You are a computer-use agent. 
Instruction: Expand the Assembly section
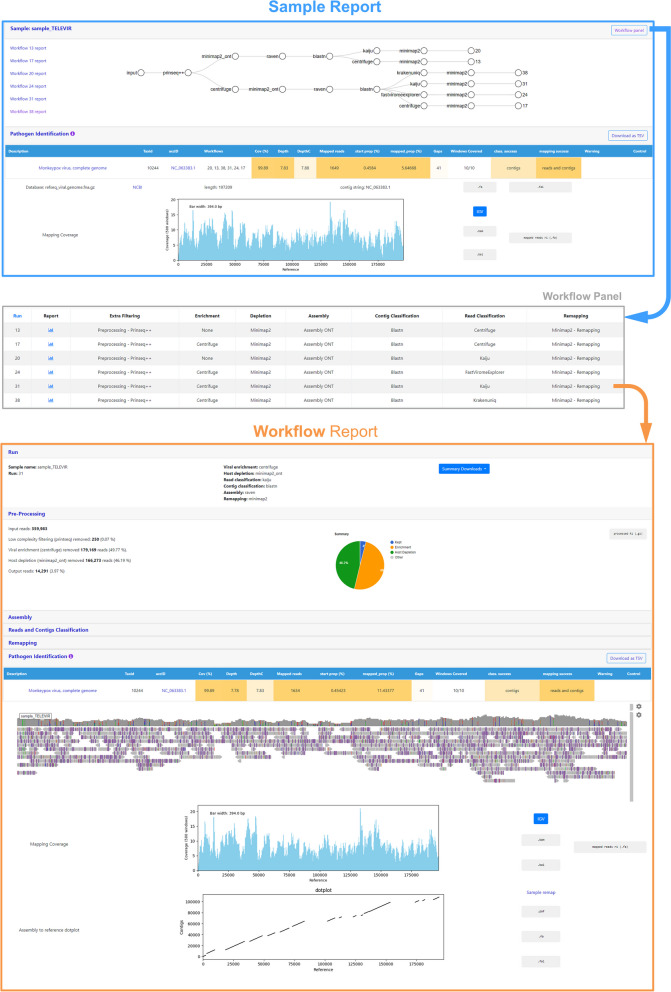point(20,617)
